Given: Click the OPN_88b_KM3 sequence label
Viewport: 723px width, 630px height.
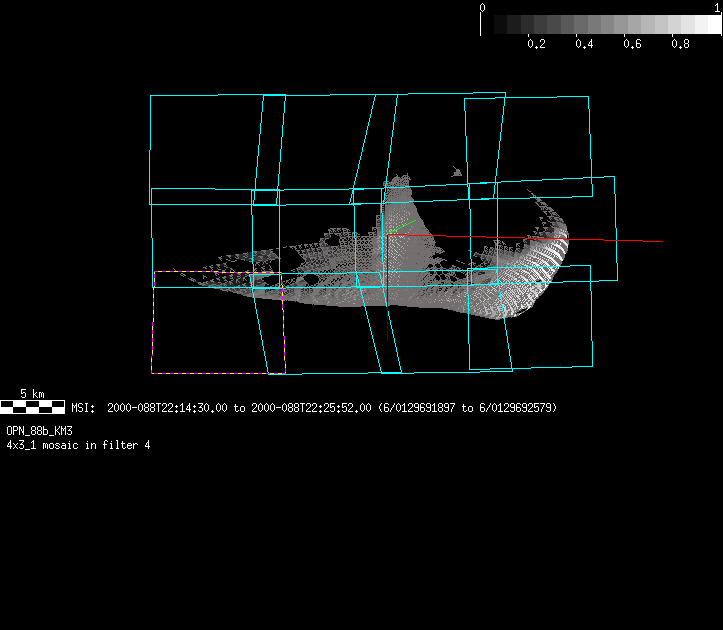Looking at the screenshot, I should coord(39,430).
